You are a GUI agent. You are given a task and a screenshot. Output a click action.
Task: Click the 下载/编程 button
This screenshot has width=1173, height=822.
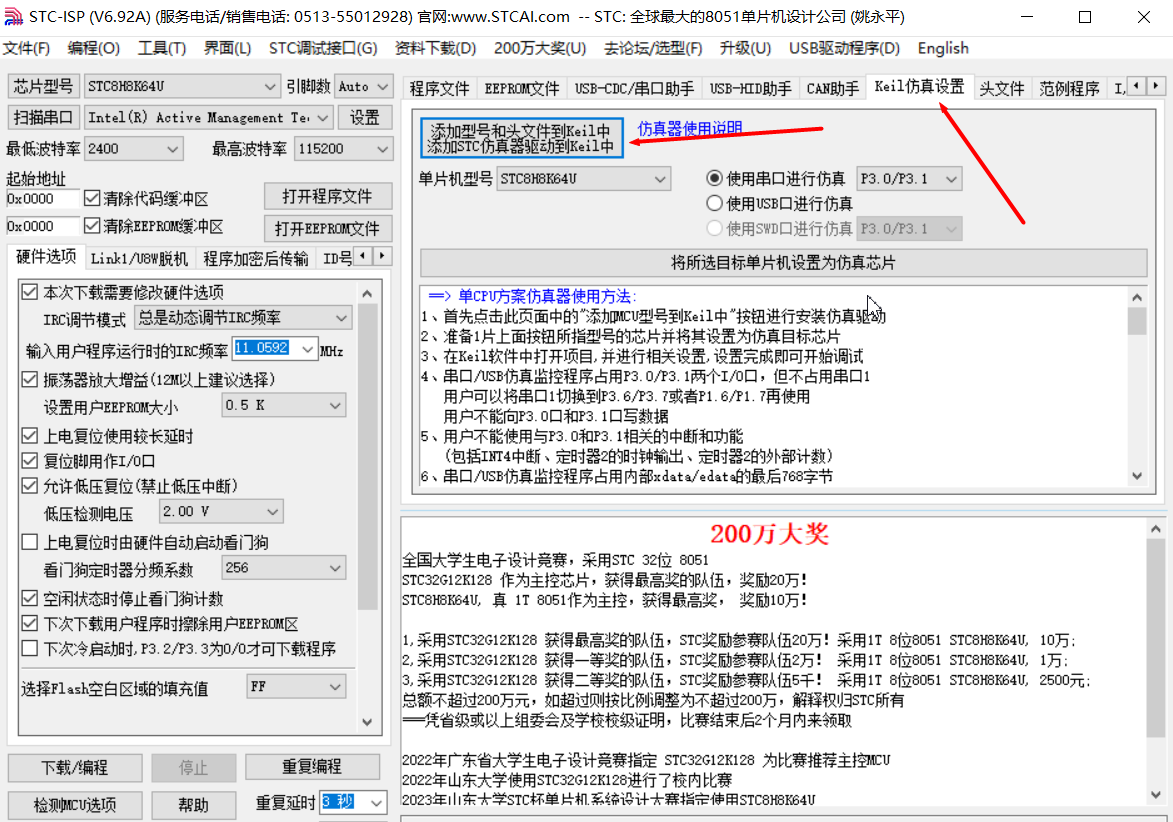pos(75,768)
